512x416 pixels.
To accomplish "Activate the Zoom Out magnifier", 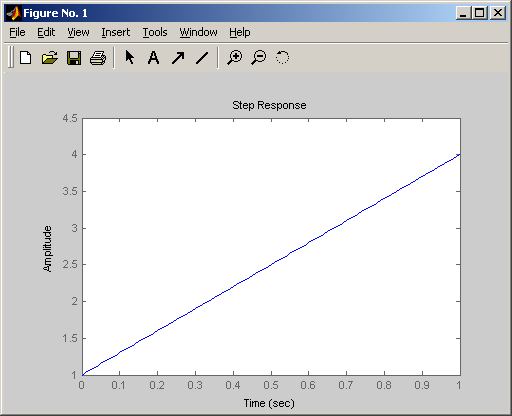I will [x=259, y=58].
